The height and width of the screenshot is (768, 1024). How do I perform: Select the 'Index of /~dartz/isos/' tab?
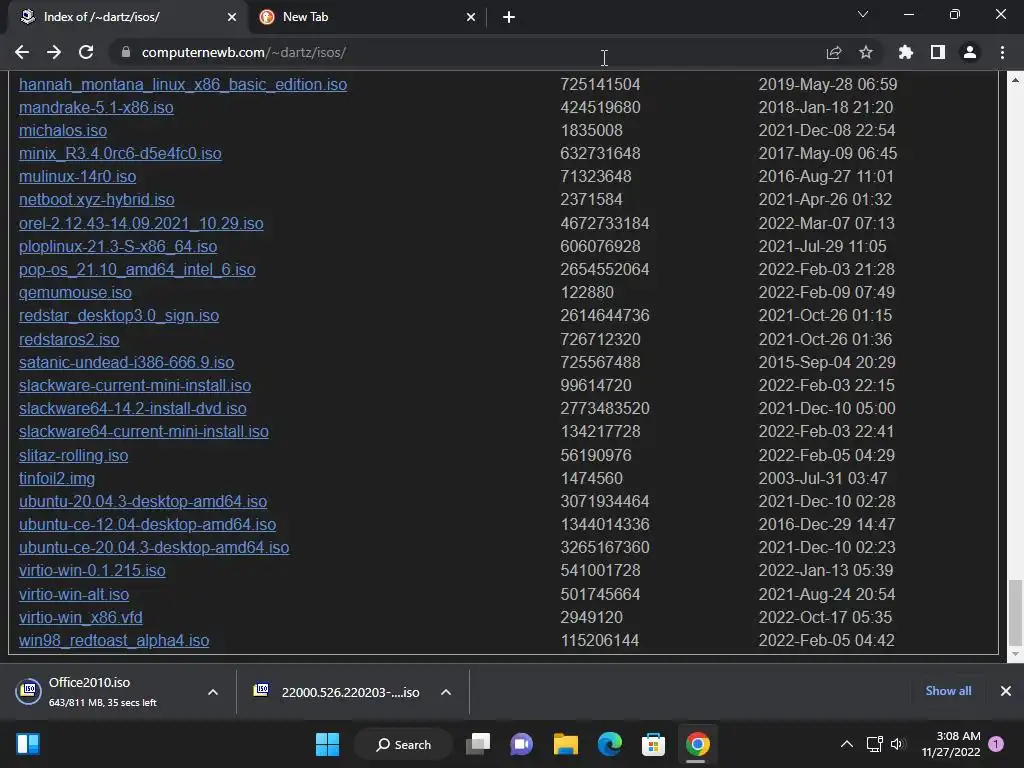(x=127, y=17)
